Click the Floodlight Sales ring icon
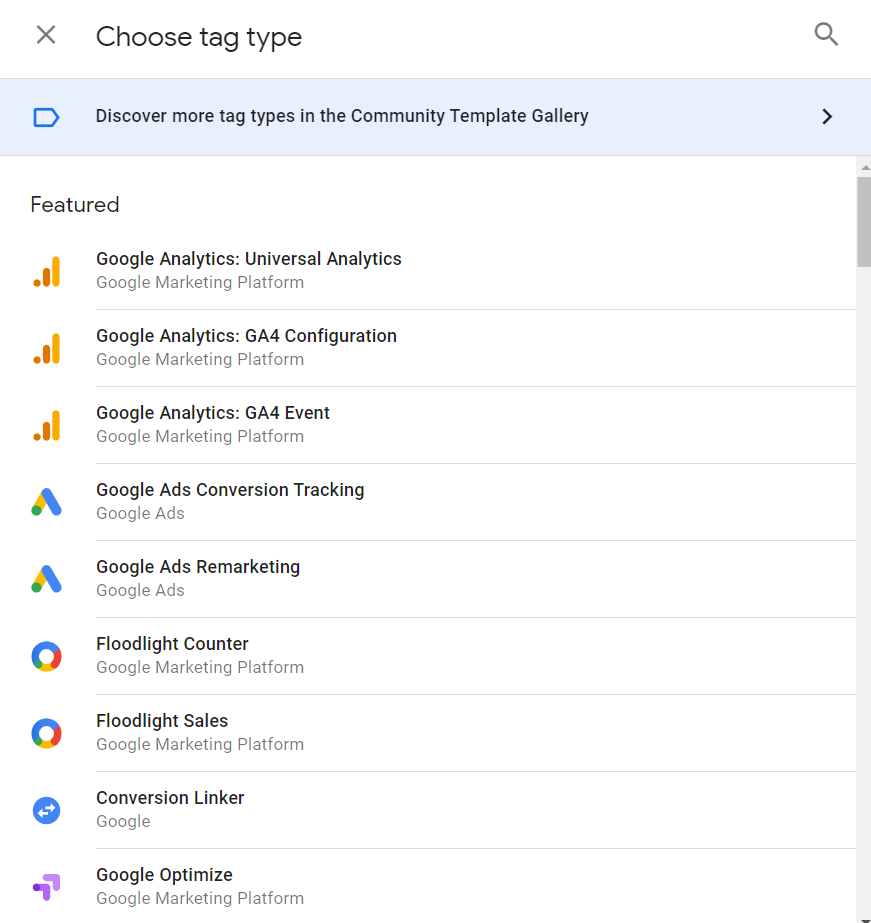This screenshot has width=871, height=923. tap(46, 733)
